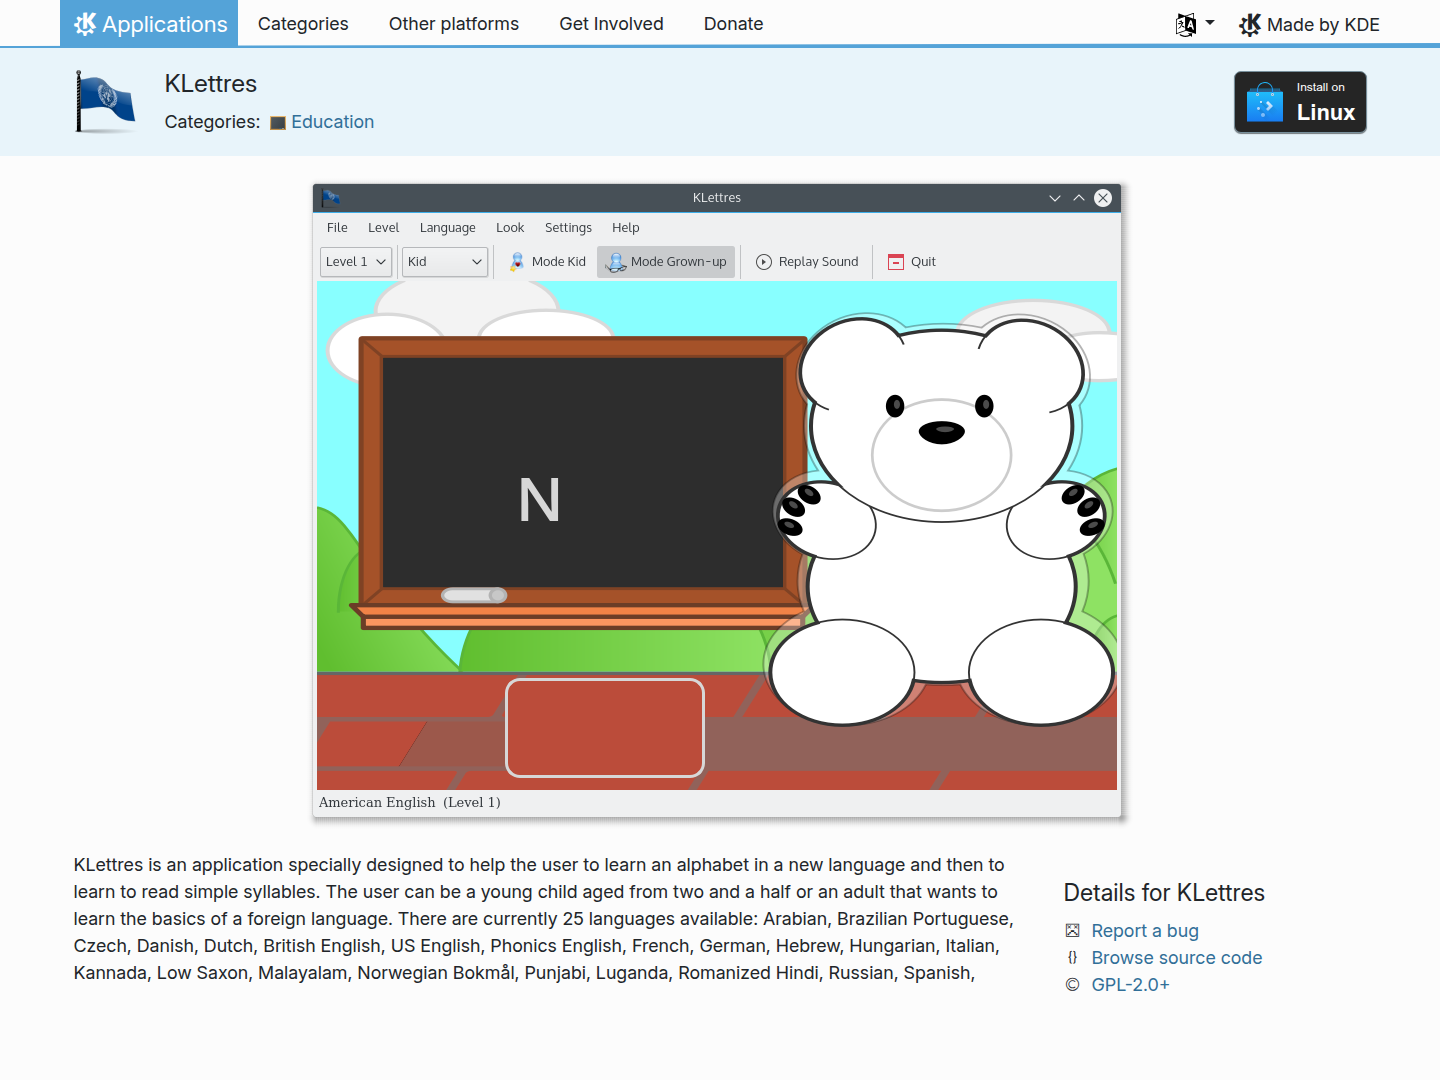
Task: Maximize the KLettres window using up chevron
Action: 1079,198
